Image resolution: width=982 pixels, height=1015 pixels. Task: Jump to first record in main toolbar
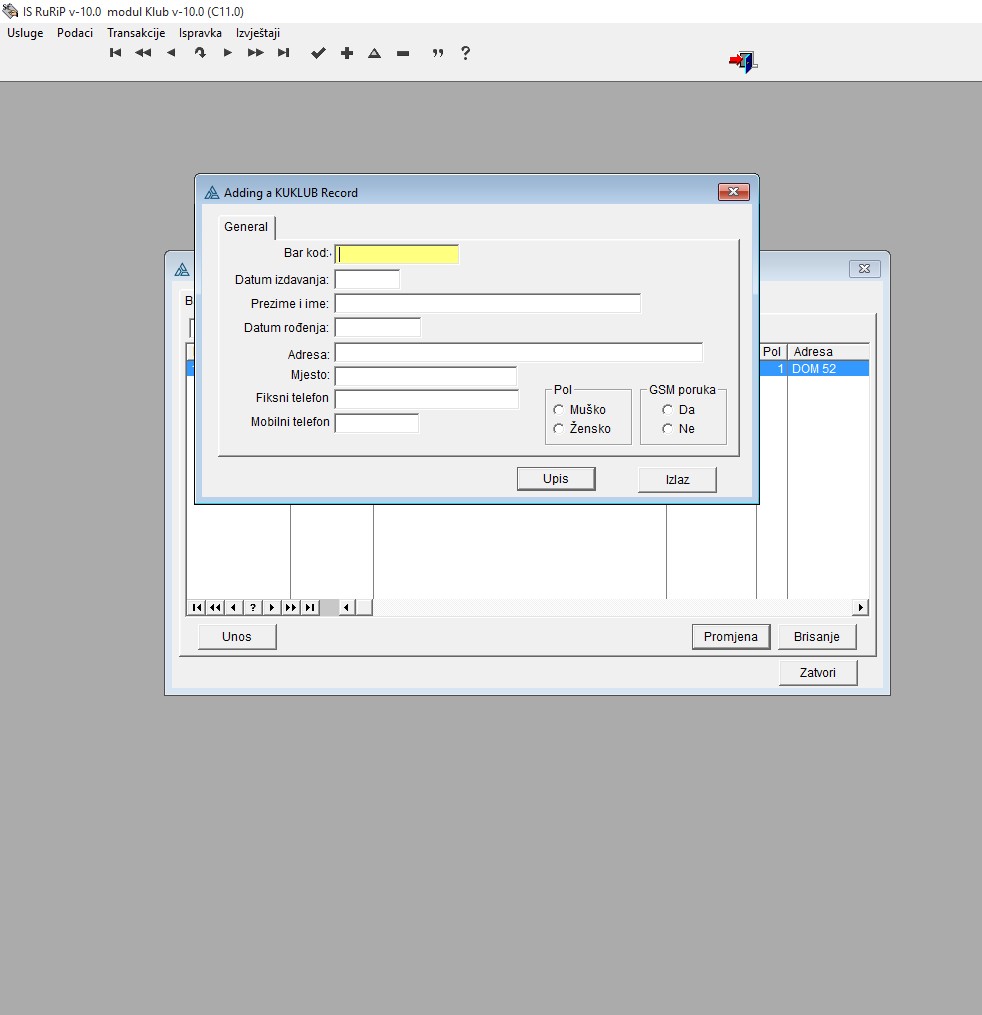pyautogui.click(x=116, y=53)
